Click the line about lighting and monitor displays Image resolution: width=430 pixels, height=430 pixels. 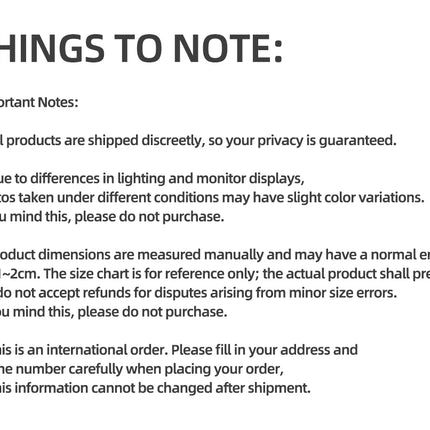(152, 178)
